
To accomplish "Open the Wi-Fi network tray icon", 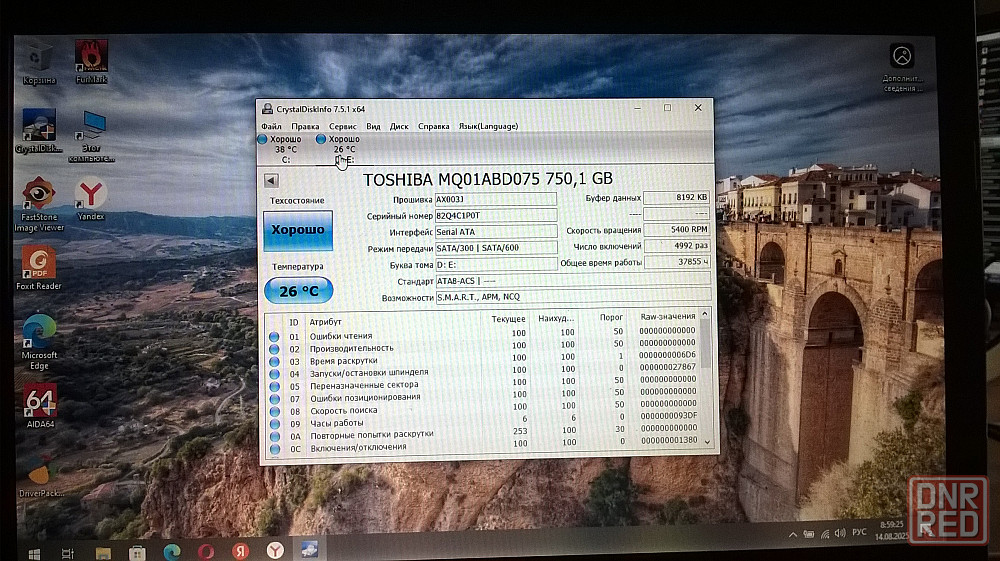I will pos(825,534).
